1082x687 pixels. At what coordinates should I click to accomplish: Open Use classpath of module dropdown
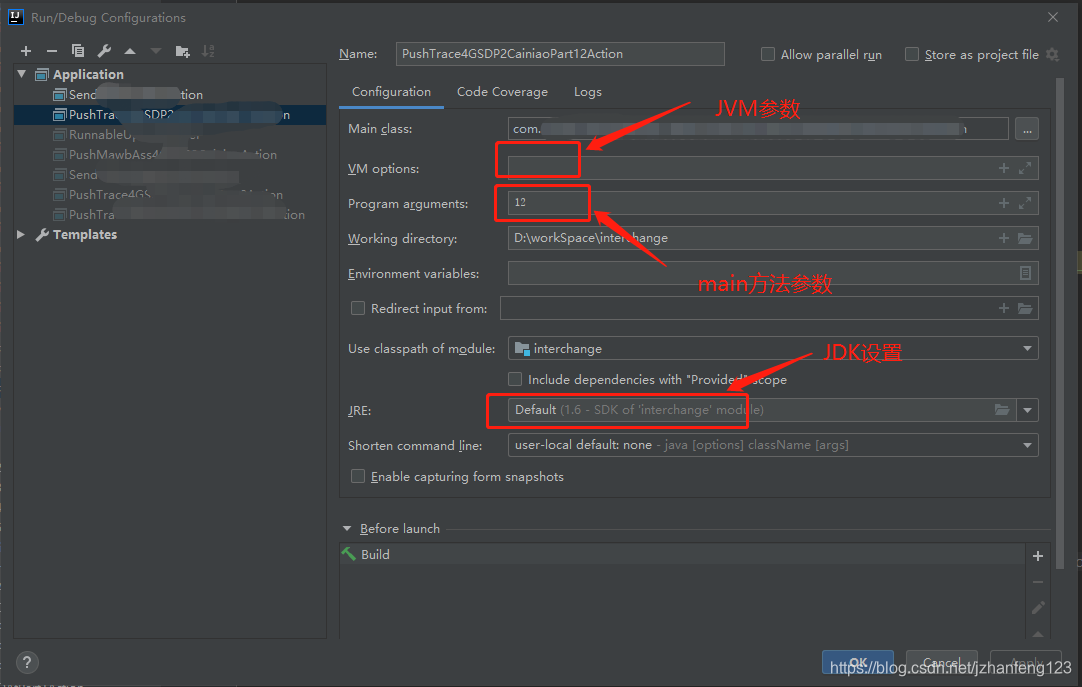pos(1027,348)
